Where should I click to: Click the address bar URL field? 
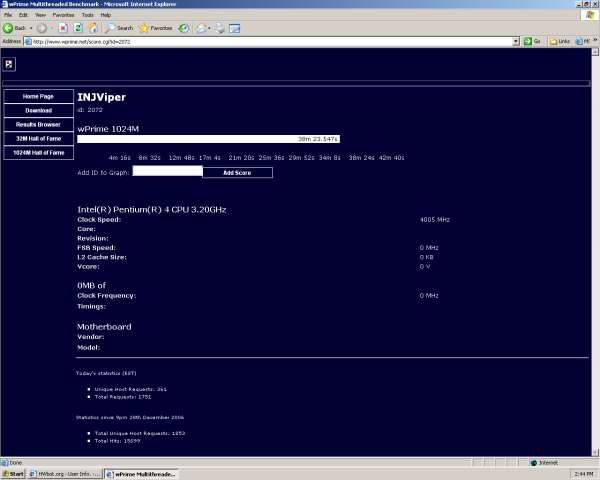(x=272, y=41)
